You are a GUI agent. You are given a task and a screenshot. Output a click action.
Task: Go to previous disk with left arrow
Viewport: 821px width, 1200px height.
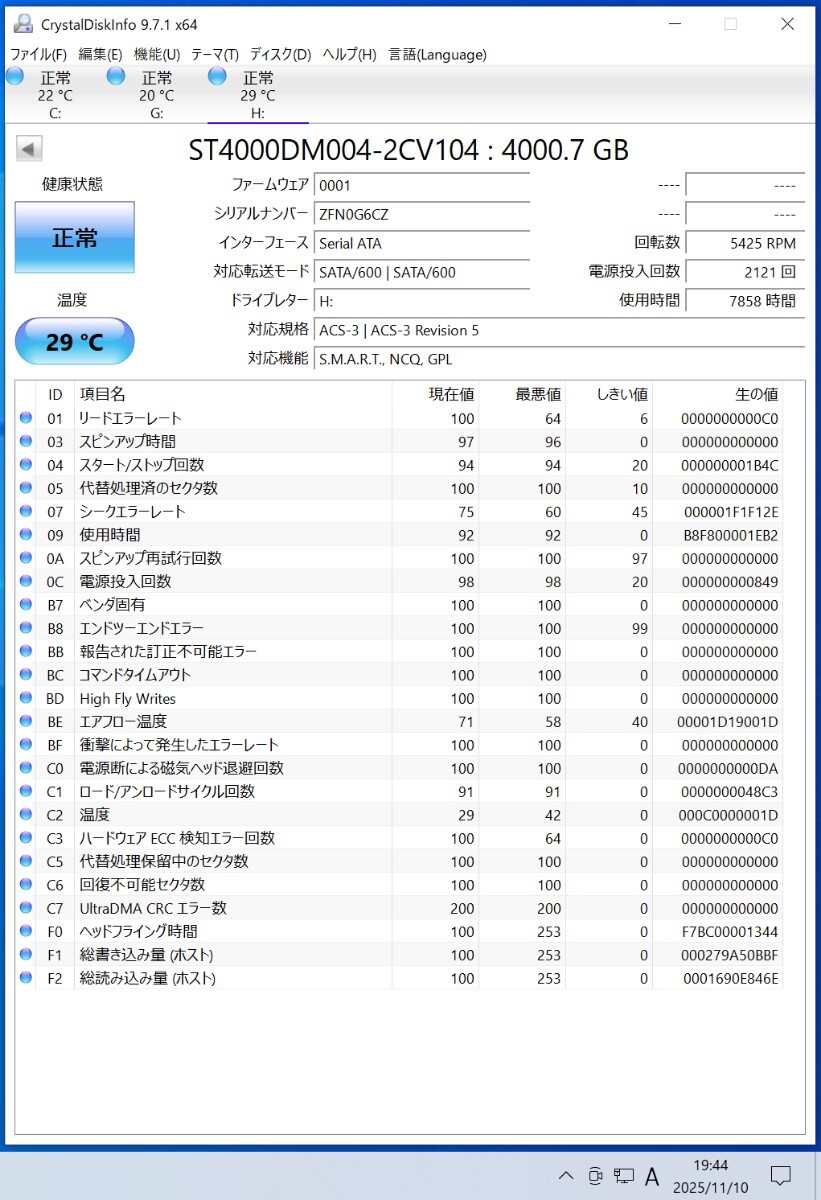click(29, 149)
